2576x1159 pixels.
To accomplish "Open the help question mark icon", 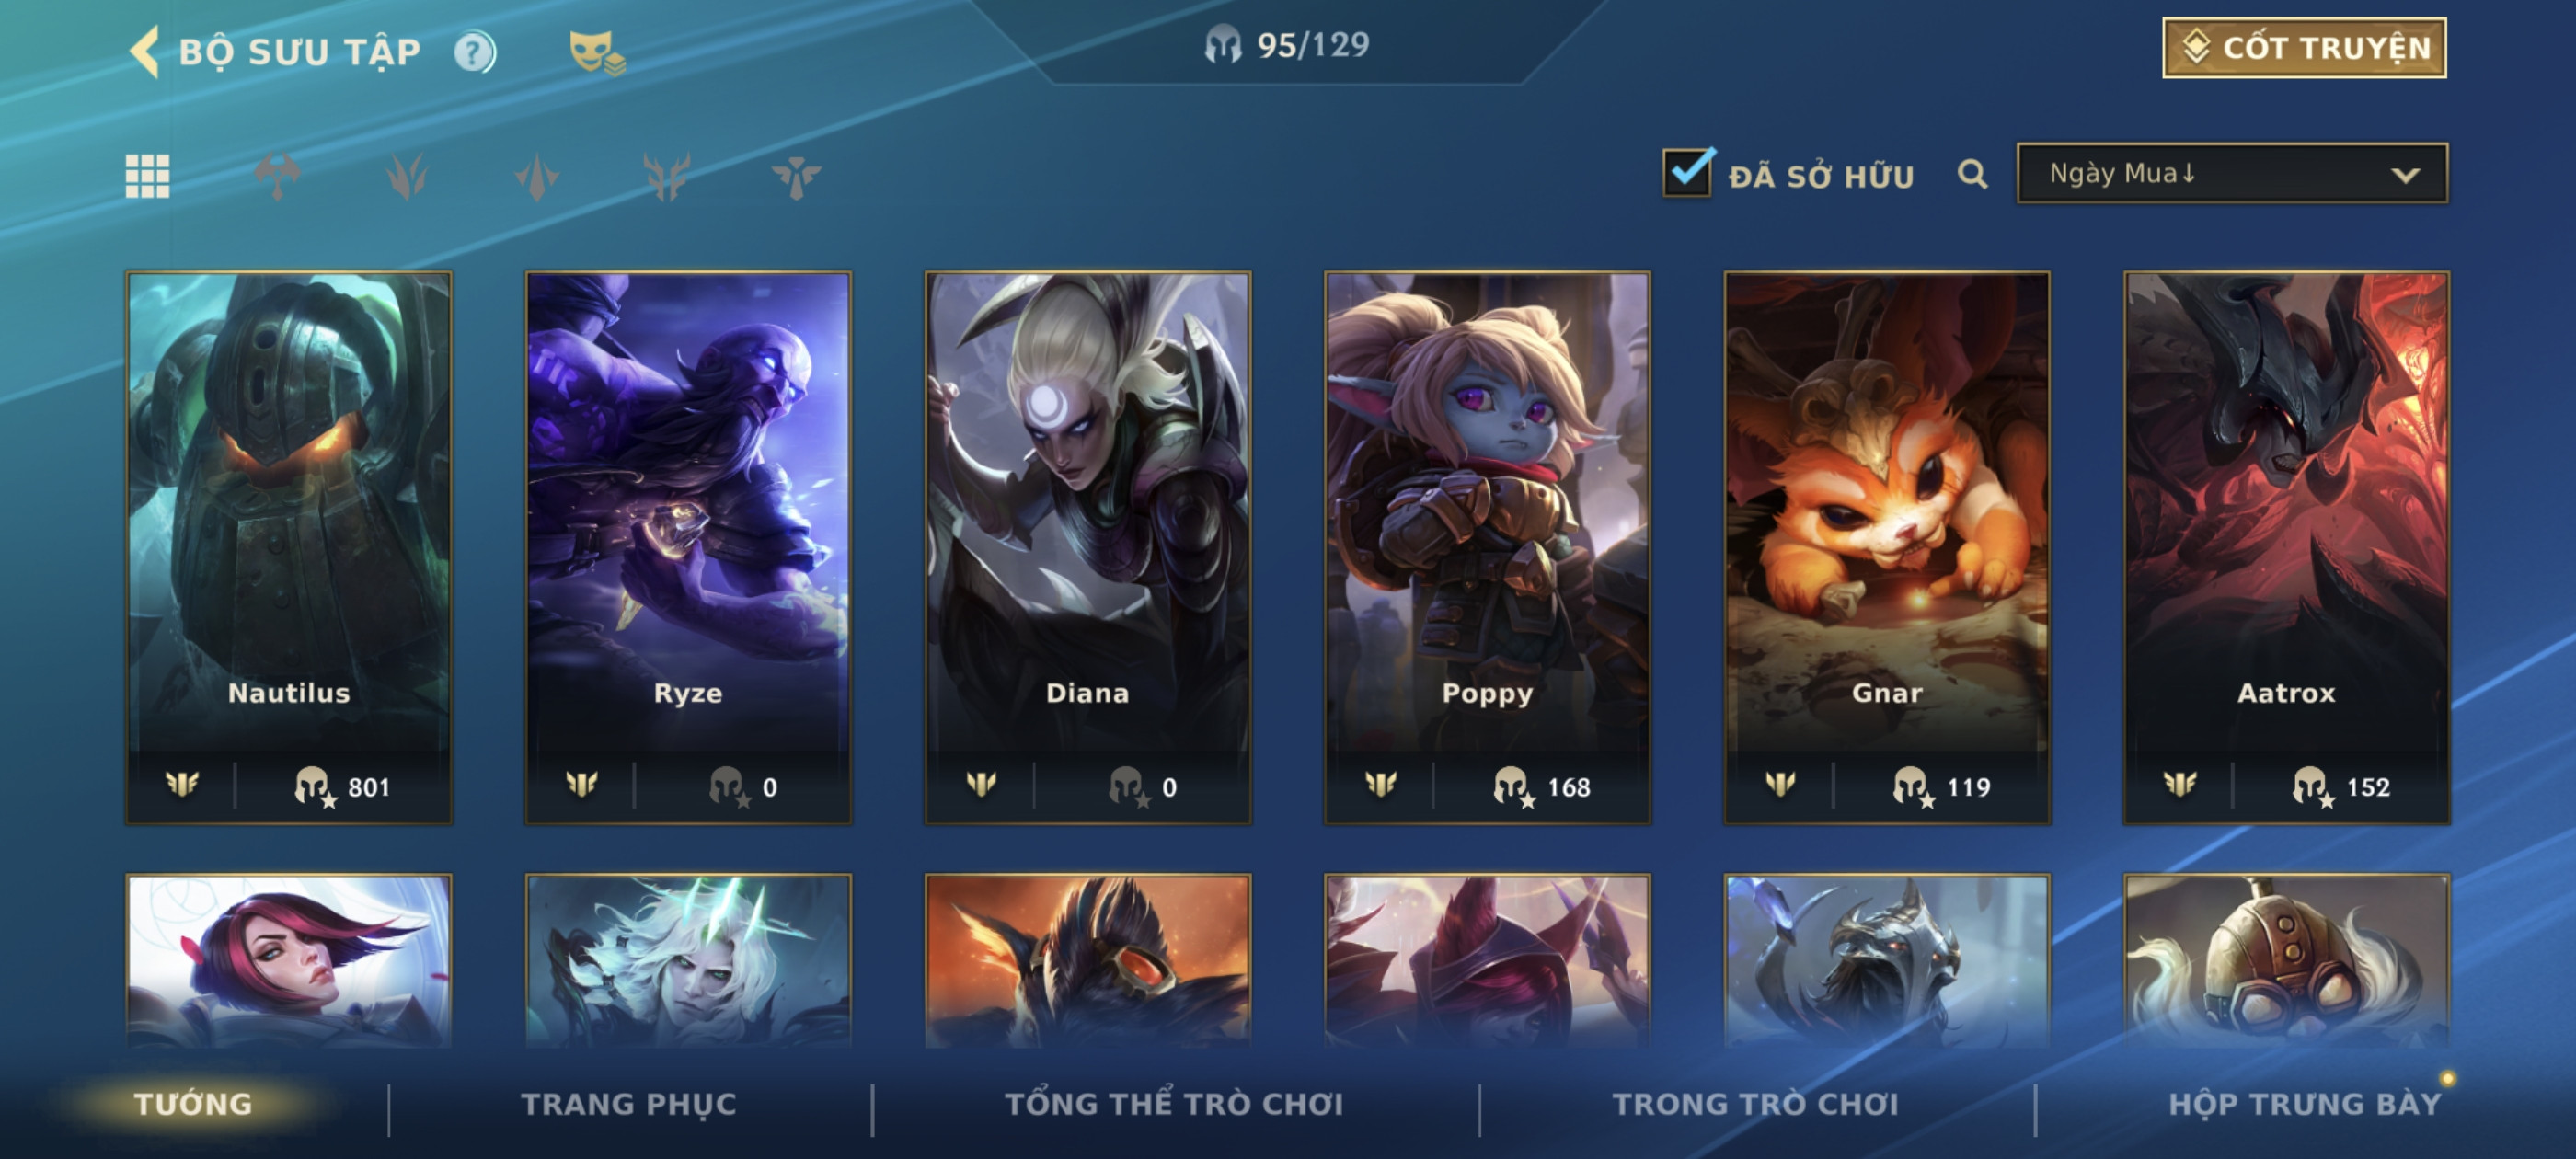I will [x=475, y=52].
